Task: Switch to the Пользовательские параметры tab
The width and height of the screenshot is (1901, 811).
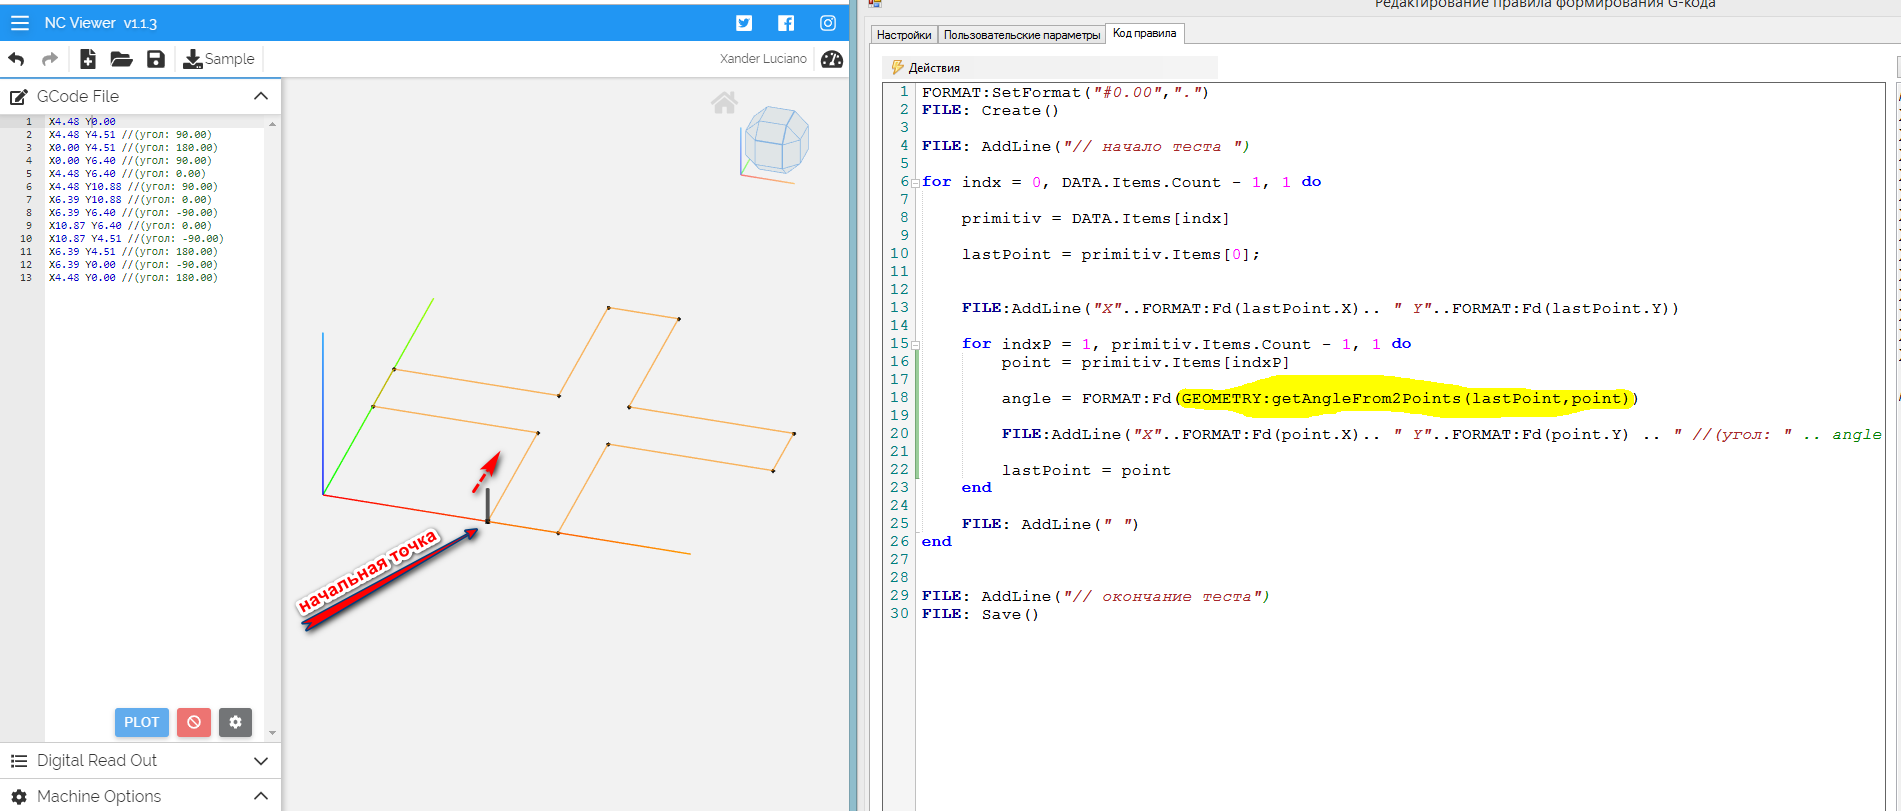Action: [x=1022, y=35]
